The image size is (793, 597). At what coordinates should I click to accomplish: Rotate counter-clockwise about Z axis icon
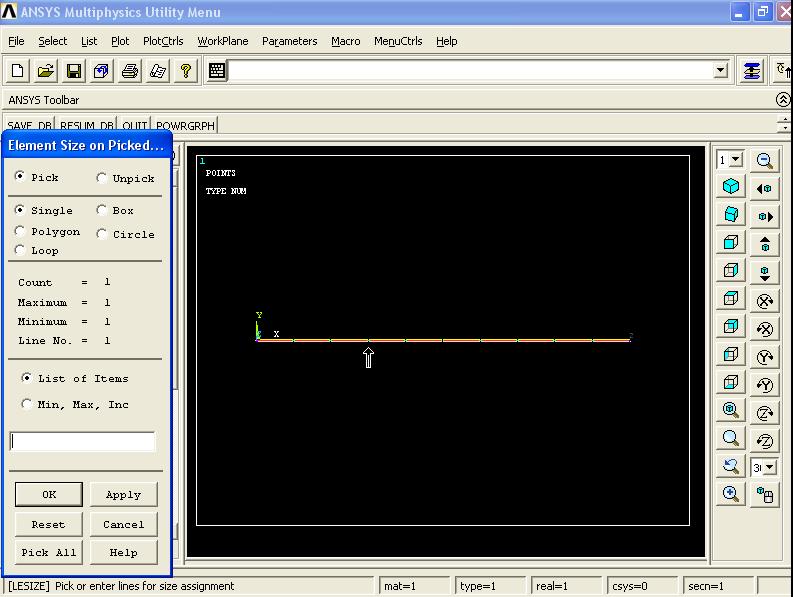(764, 441)
